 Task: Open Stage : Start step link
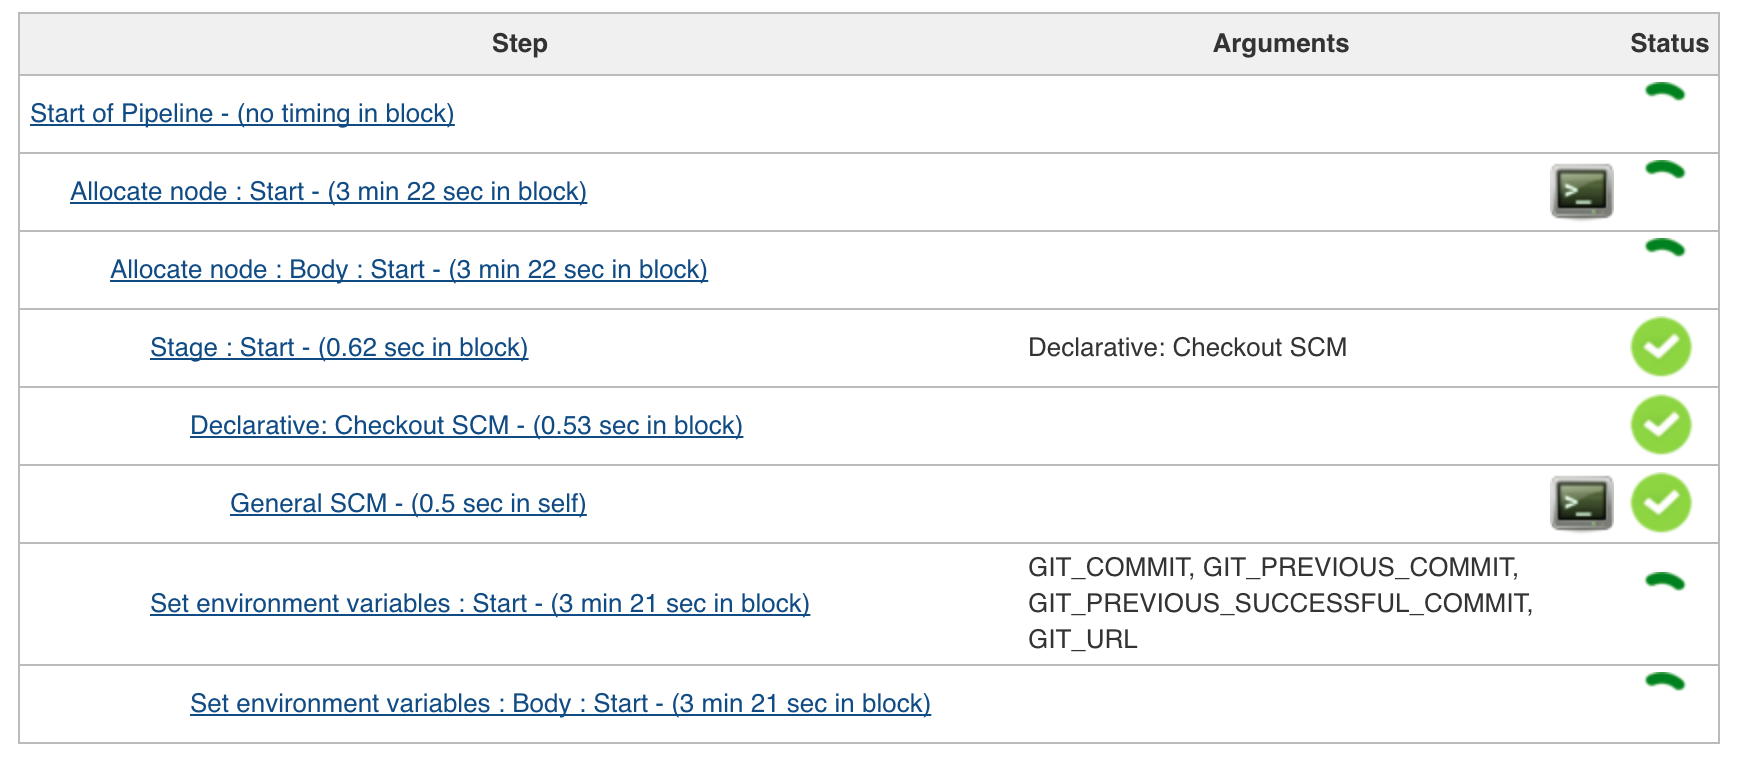pos(338,348)
